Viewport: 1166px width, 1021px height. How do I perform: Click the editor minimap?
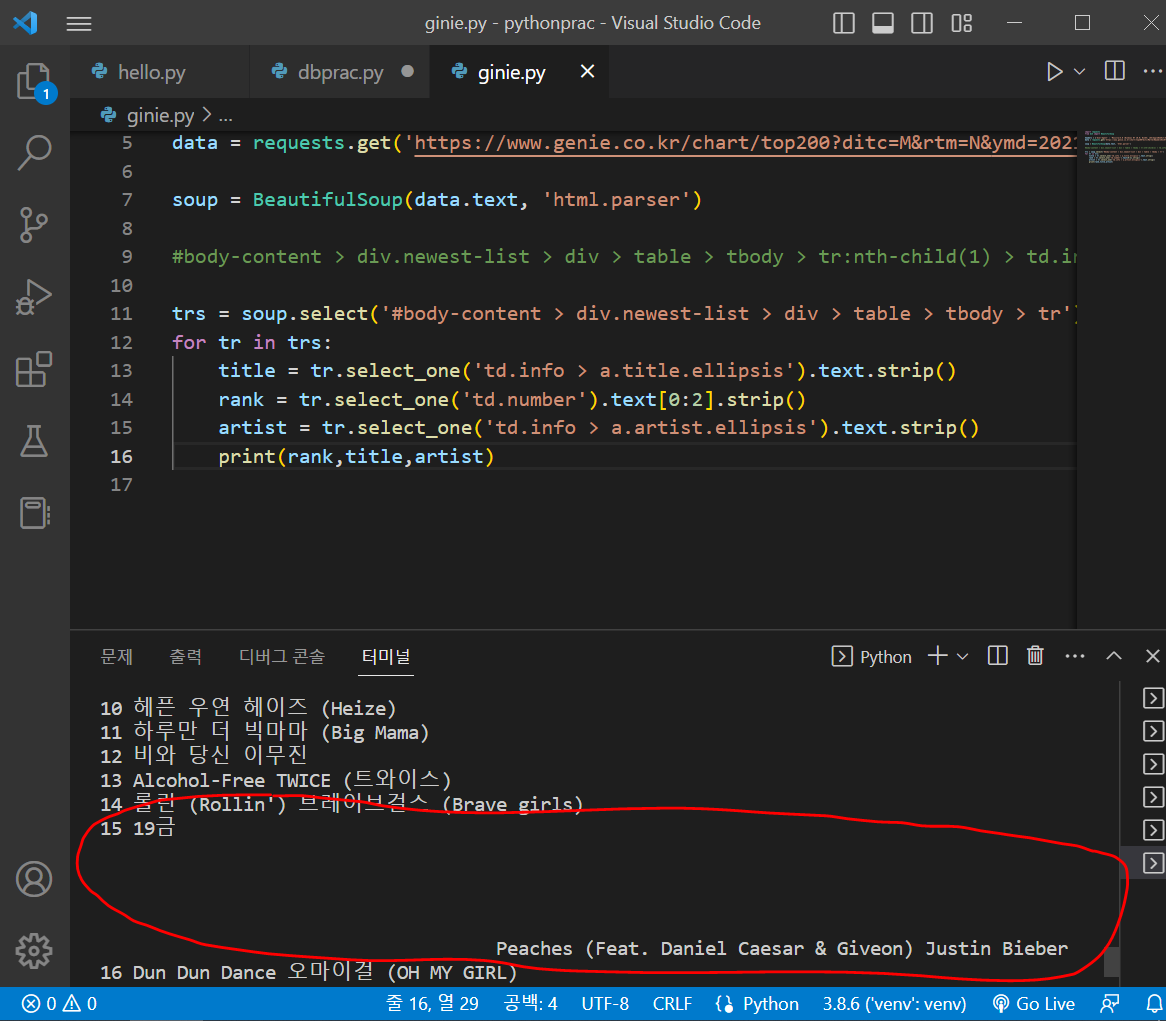1123,147
